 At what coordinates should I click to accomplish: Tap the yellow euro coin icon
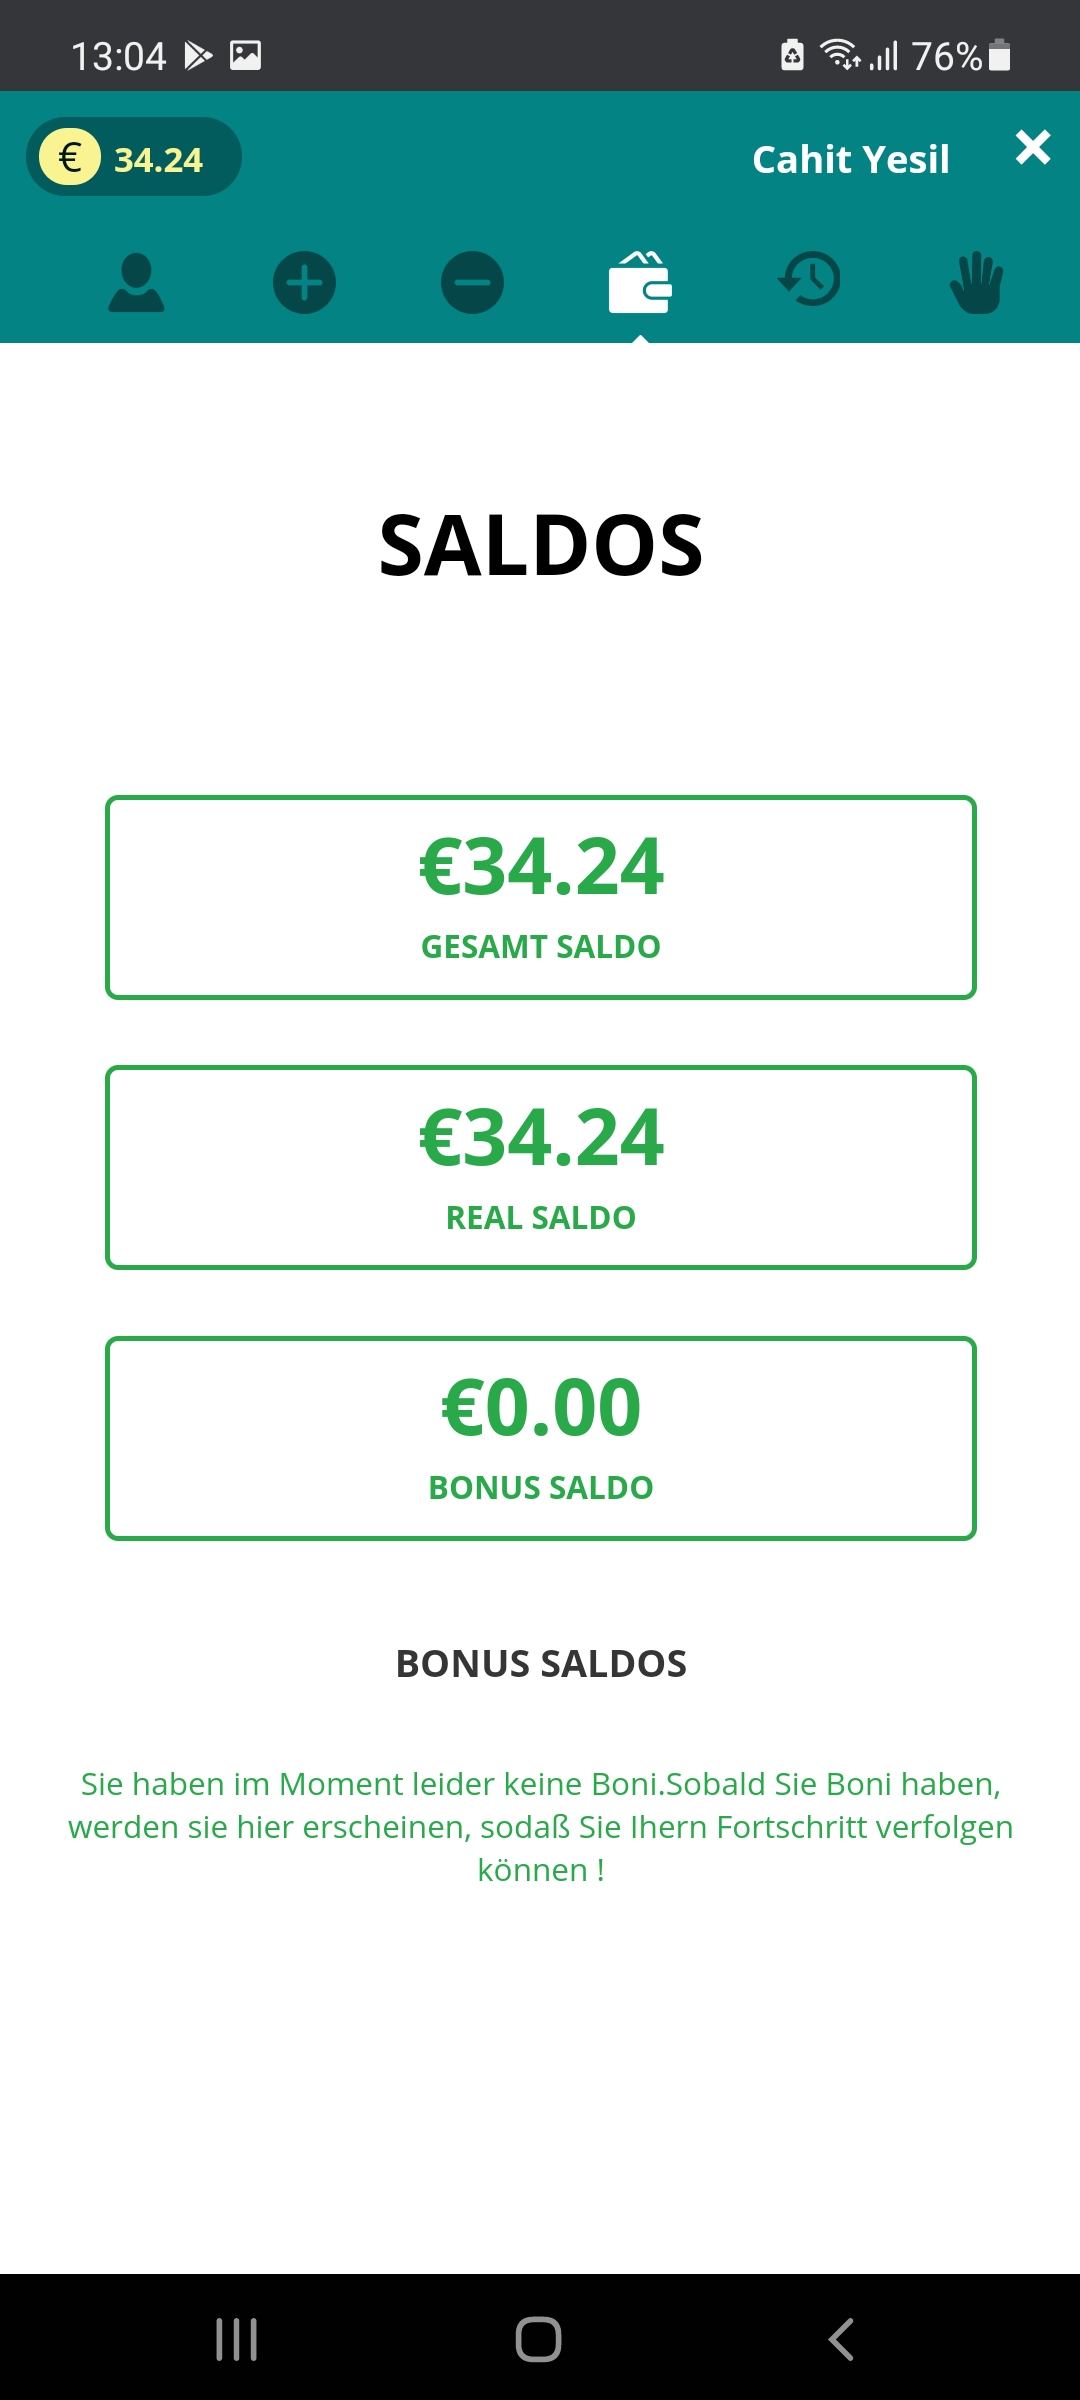point(70,158)
